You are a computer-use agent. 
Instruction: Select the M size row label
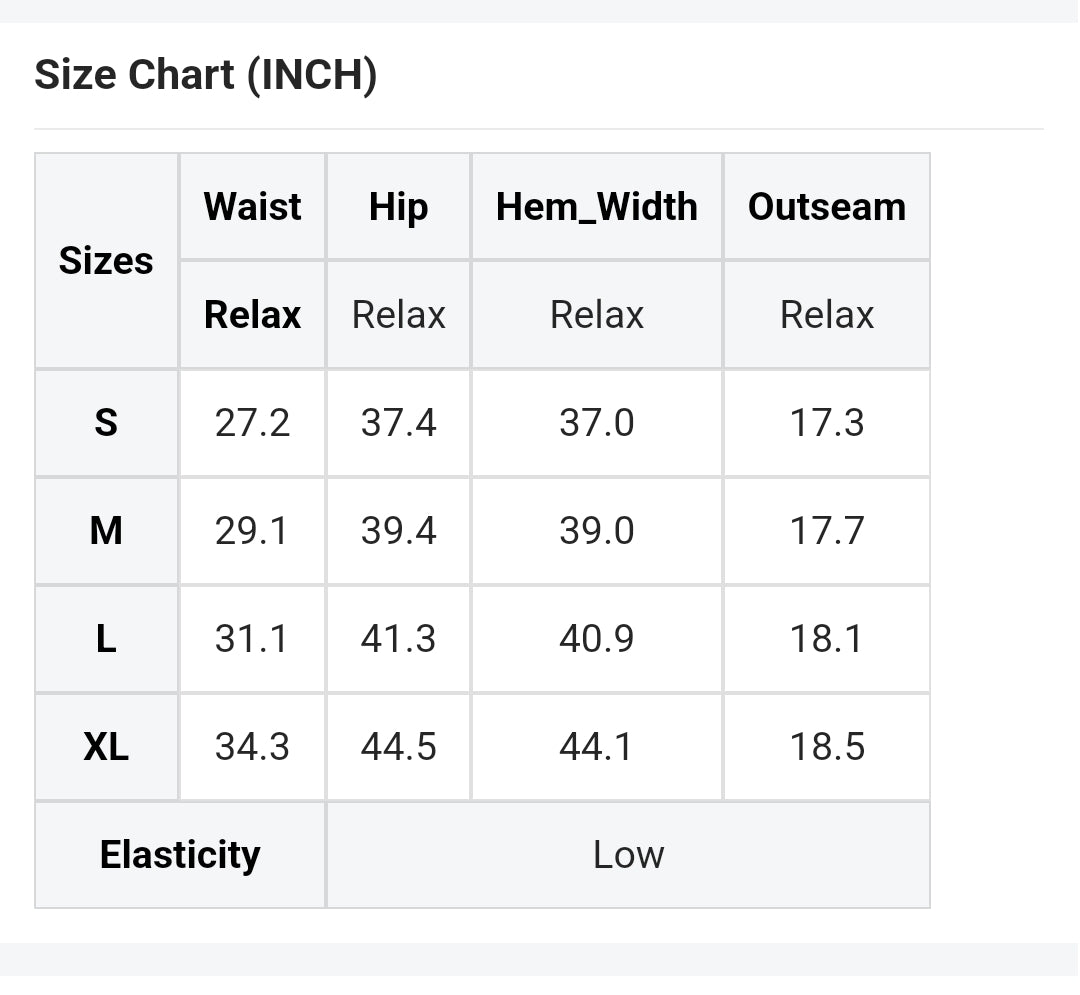pos(106,531)
